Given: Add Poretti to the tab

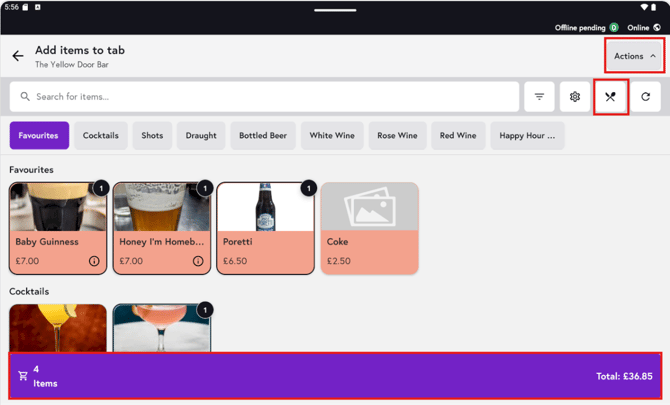Looking at the screenshot, I should click(265, 228).
